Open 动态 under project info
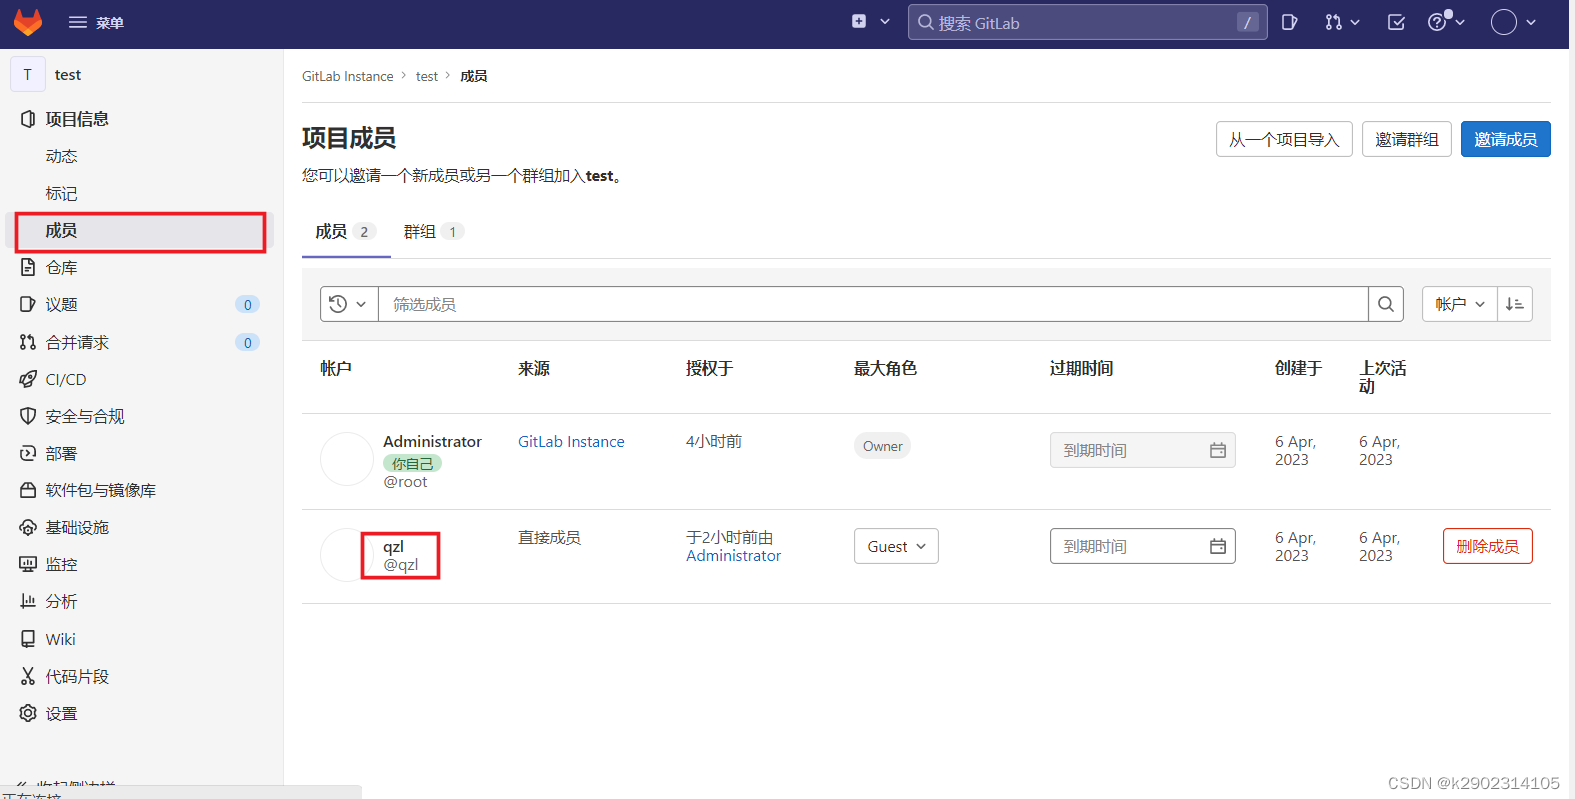The width and height of the screenshot is (1575, 799). pos(61,156)
